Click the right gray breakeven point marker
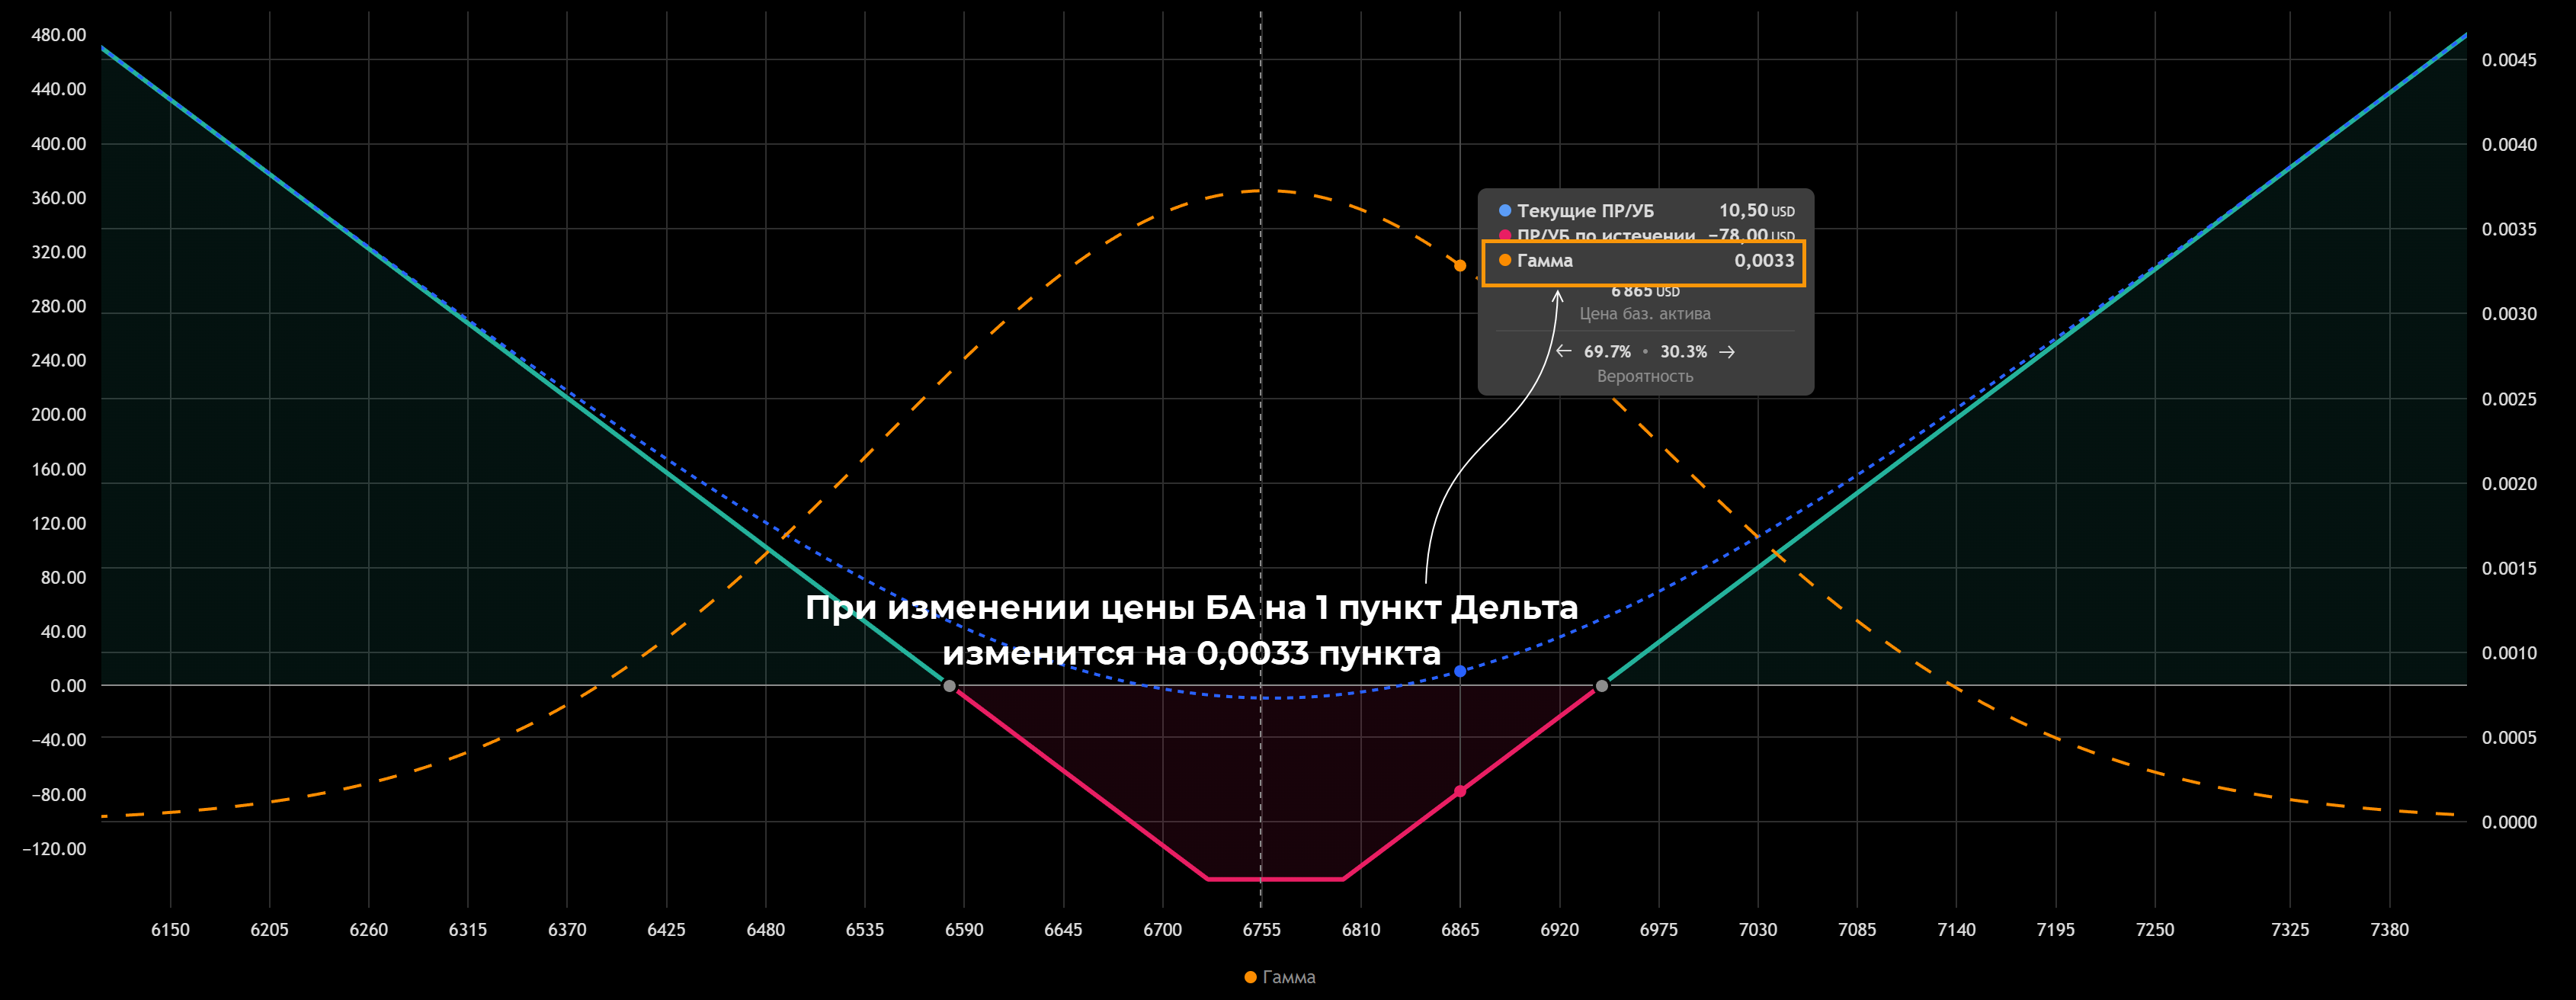 pyautogui.click(x=1602, y=686)
